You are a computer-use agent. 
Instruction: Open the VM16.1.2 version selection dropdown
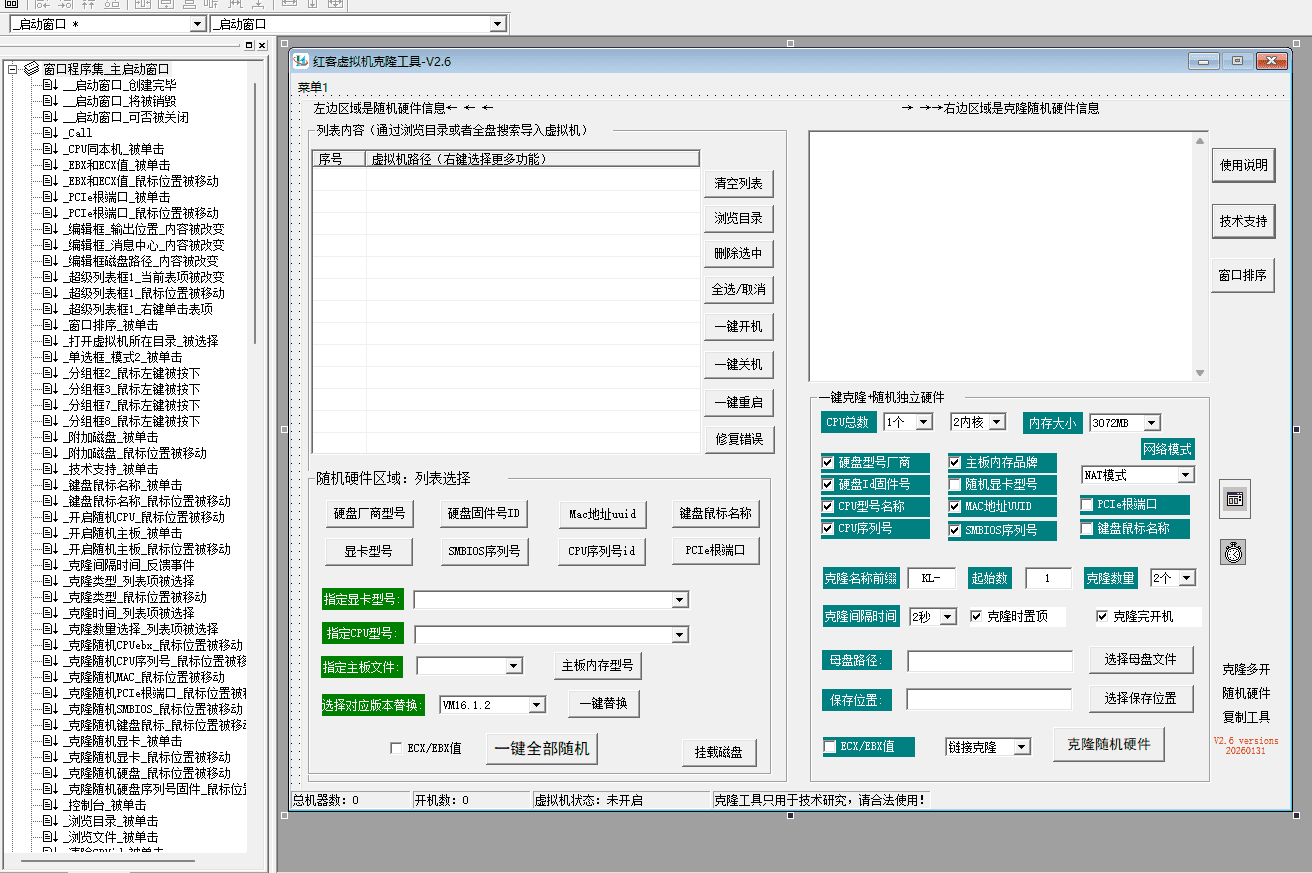pos(536,705)
